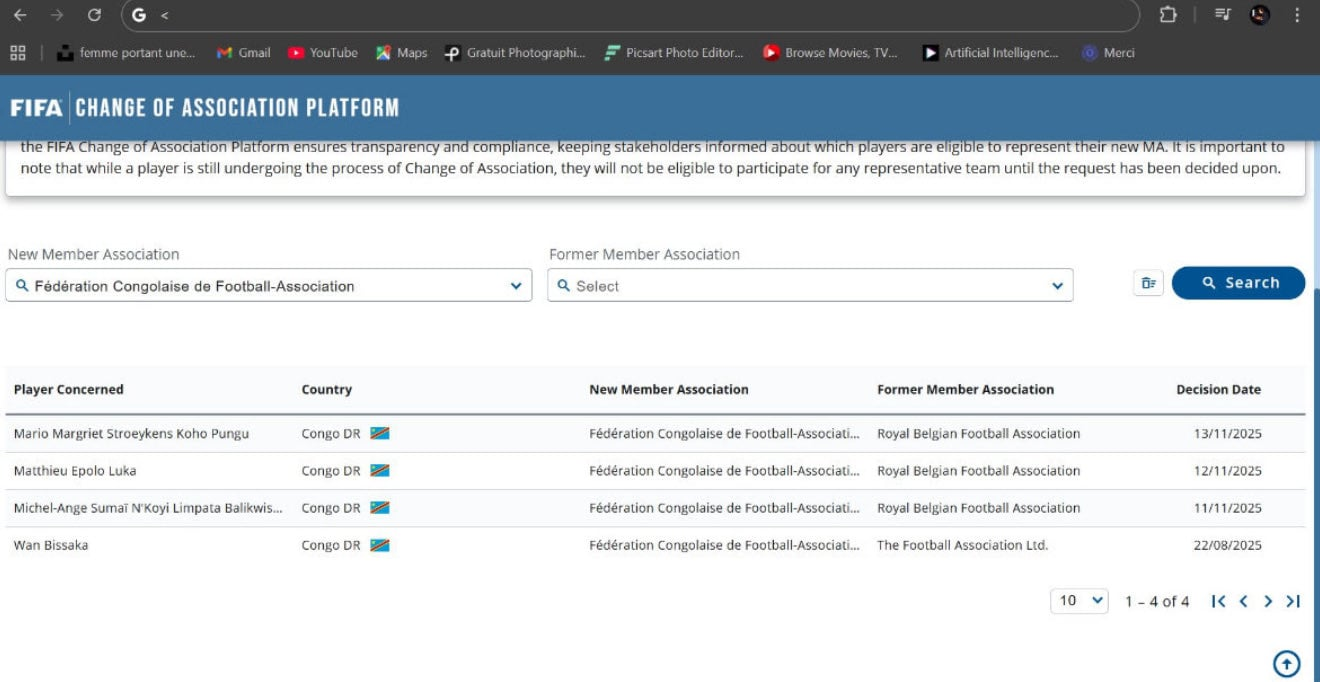Open the Chrome three-dot menu
Viewport: 1320px width, 682px height.
pyautogui.click(x=1297, y=15)
